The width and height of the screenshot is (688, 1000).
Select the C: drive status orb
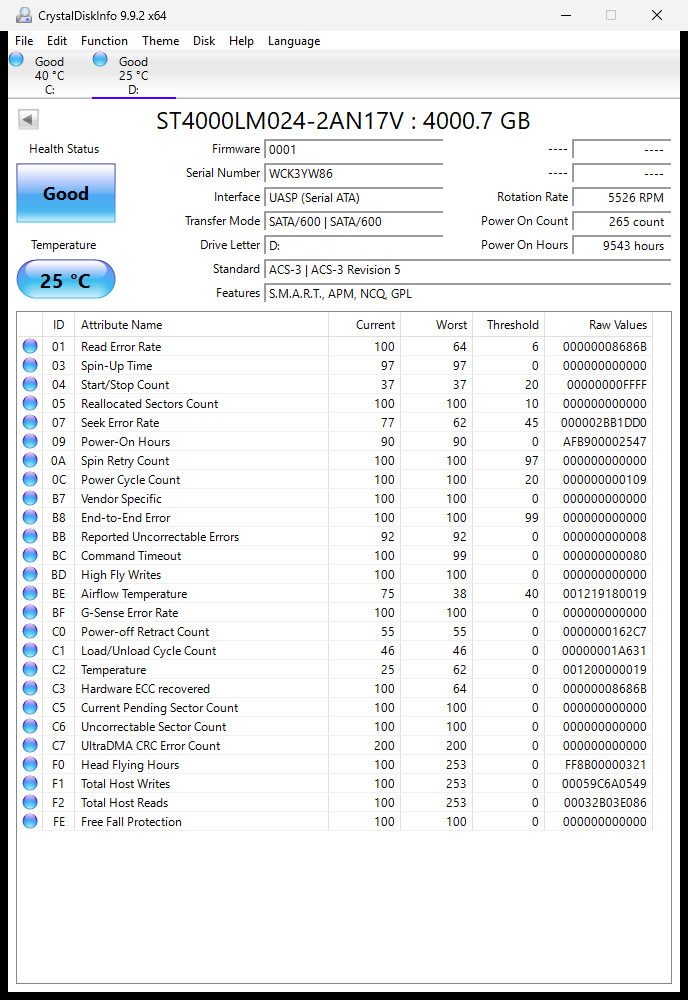[x=17, y=59]
